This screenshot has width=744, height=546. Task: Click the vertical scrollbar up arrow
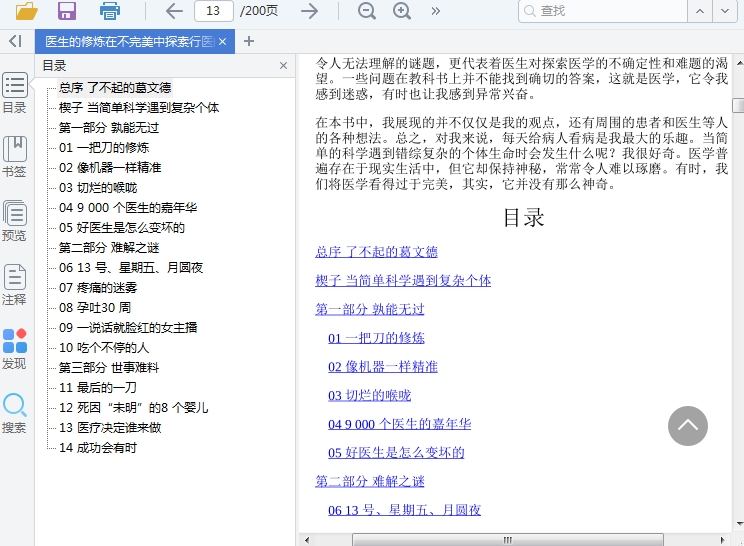(x=739, y=63)
